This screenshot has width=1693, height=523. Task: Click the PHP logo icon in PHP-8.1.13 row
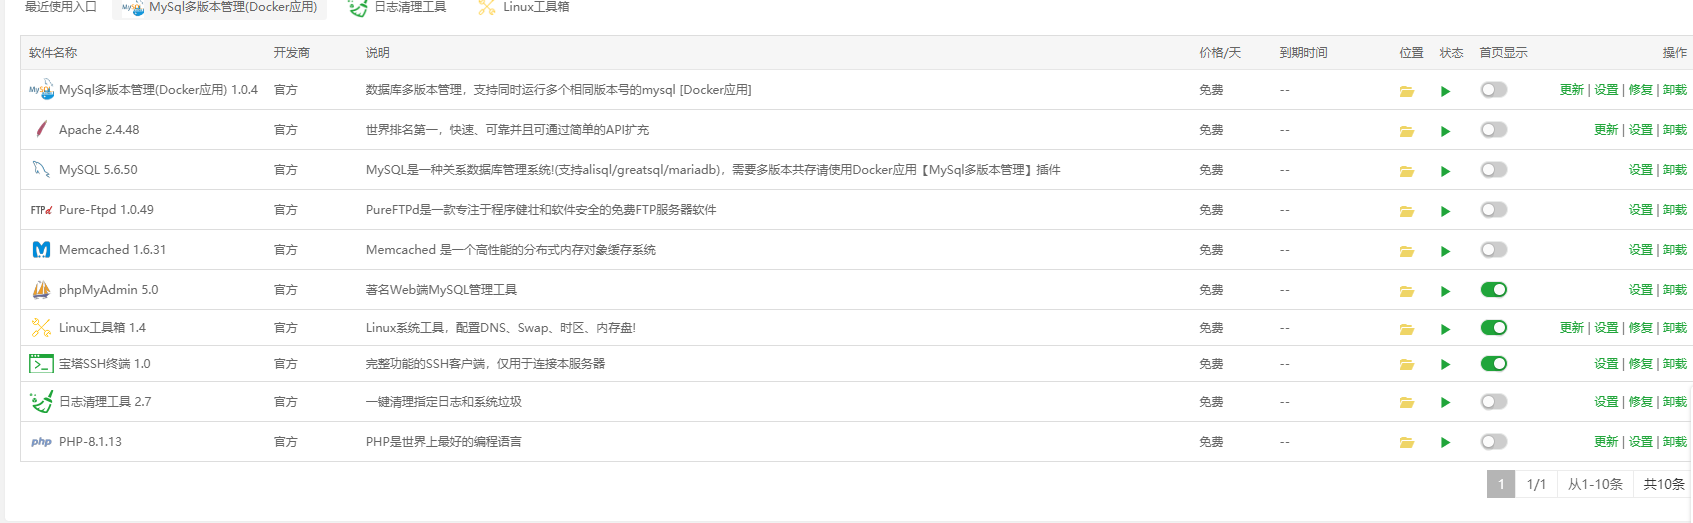[41, 442]
